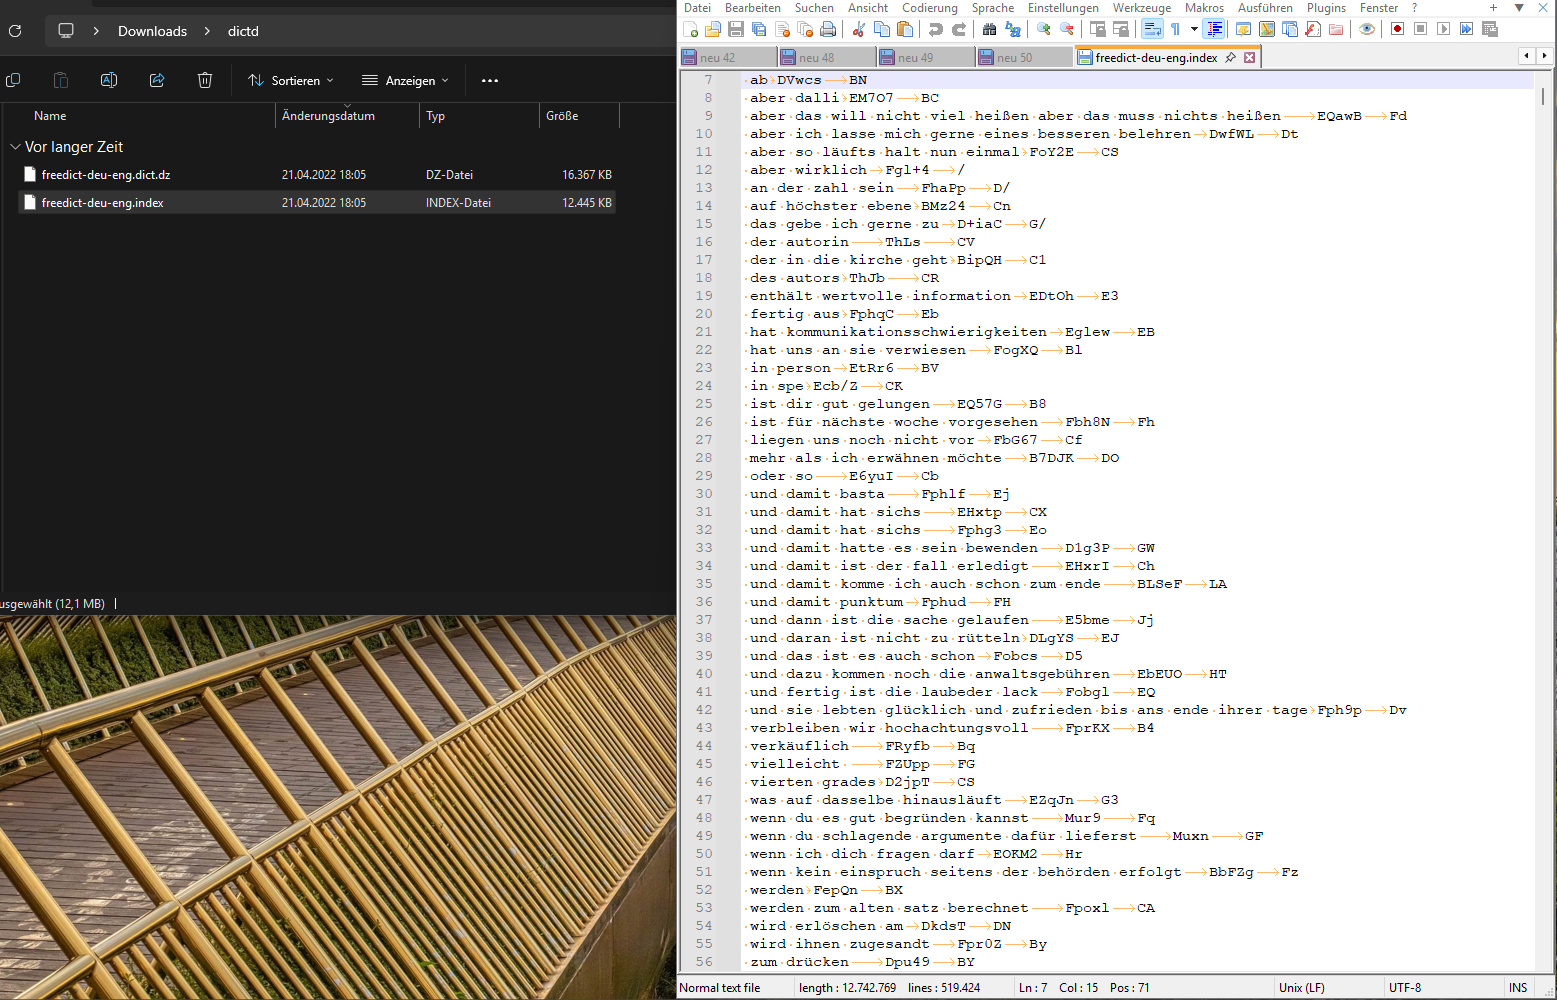Save the current file in Notepad++

pos(736,29)
